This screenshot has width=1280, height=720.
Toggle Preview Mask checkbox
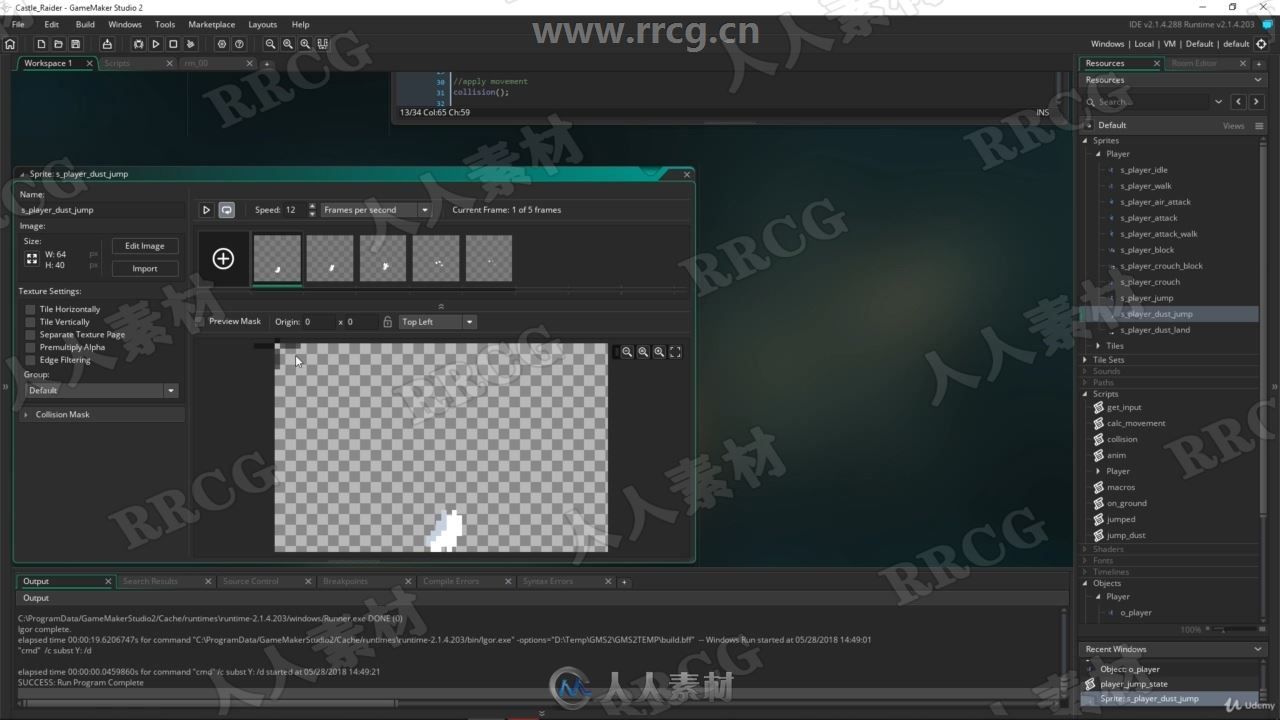(x=200, y=322)
